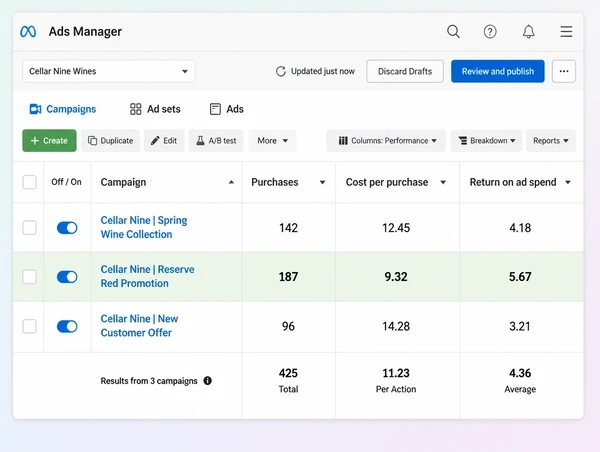
Task: Click the Ads Manager title
Action: click(x=85, y=31)
